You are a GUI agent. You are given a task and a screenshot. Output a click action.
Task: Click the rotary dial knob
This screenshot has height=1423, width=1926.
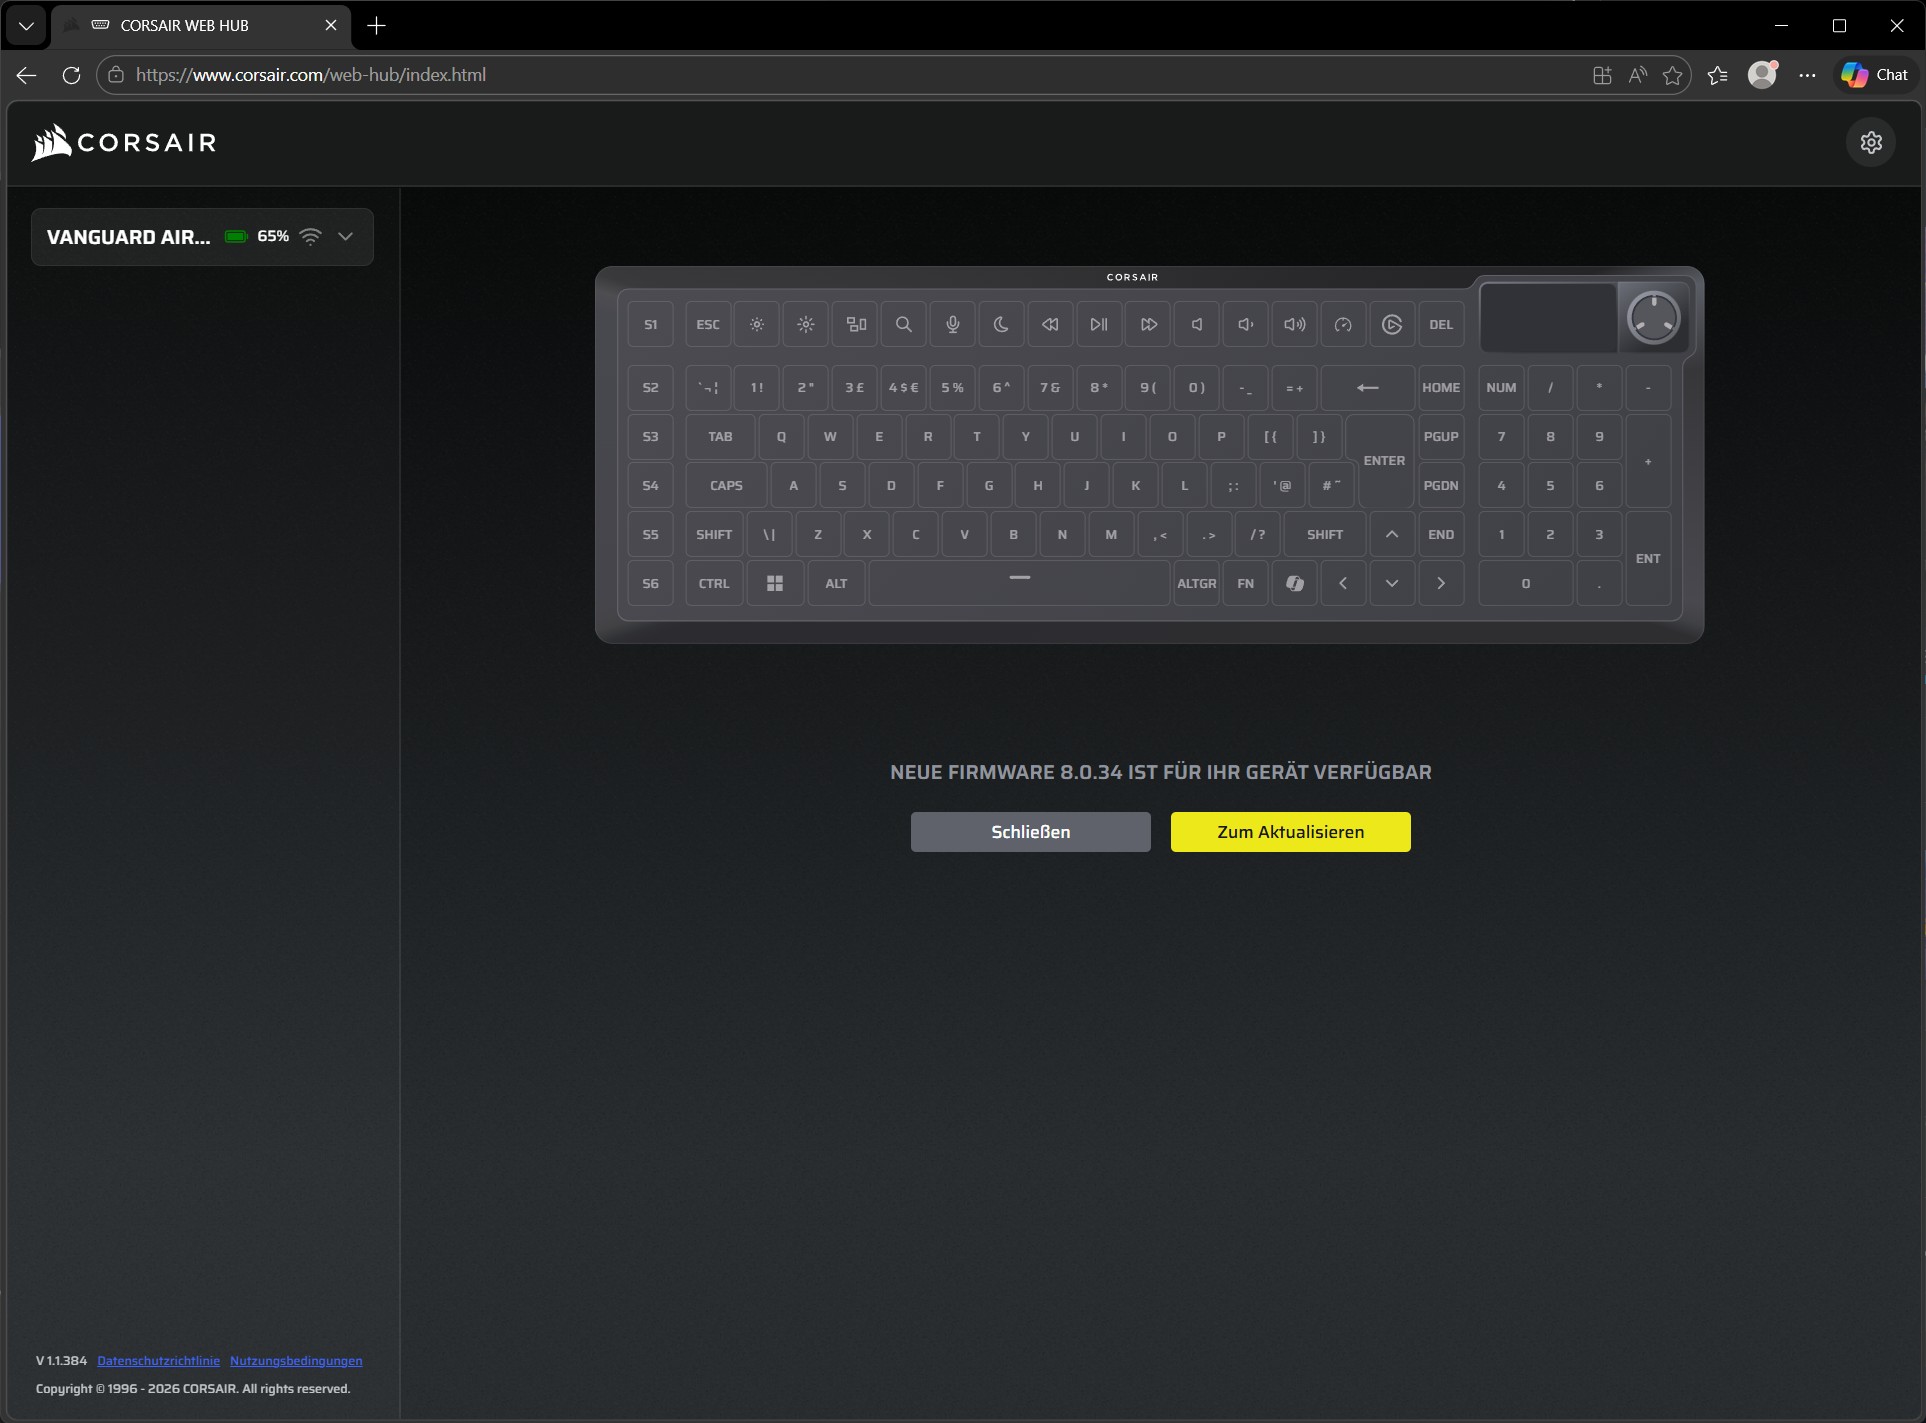(1653, 318)
